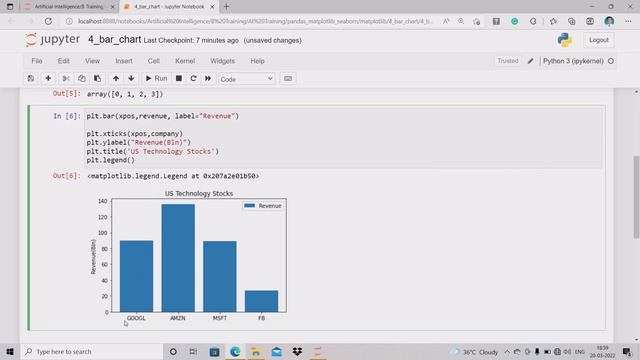Open the Insert menu
This screenshot has height=360, width=640.
pos(124,61)
